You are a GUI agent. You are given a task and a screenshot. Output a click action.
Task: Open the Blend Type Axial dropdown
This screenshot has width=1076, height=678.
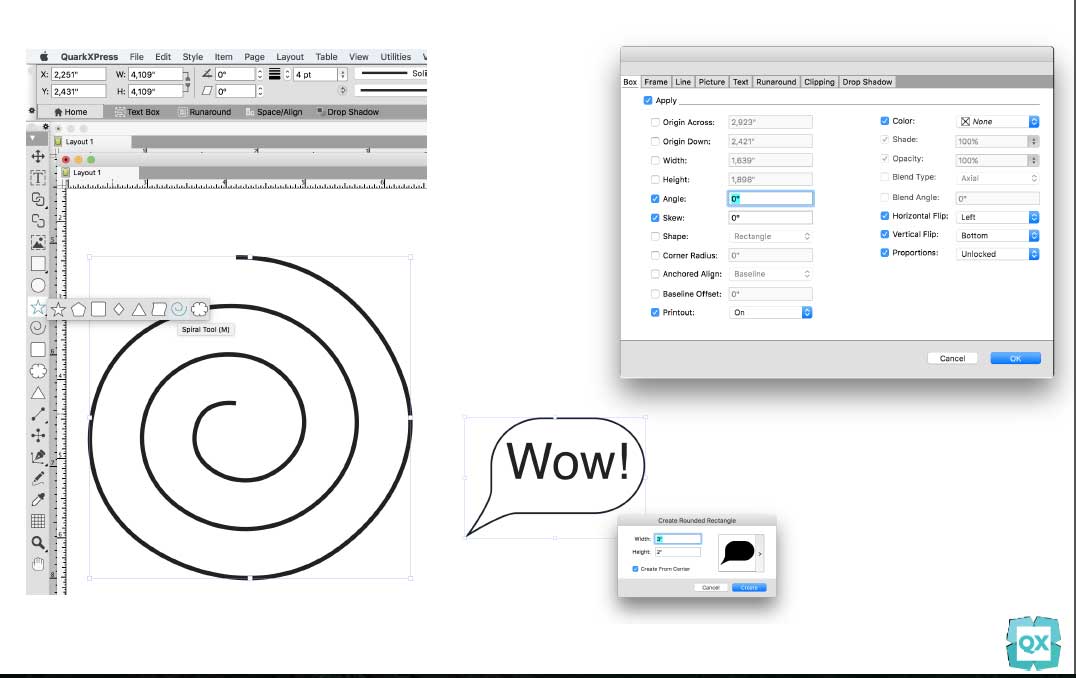[x=997, y=178]
